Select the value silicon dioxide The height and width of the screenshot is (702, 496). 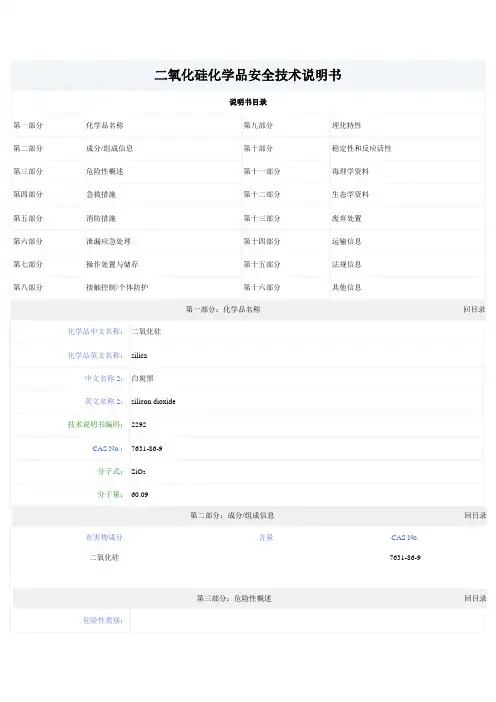point(153,402)
